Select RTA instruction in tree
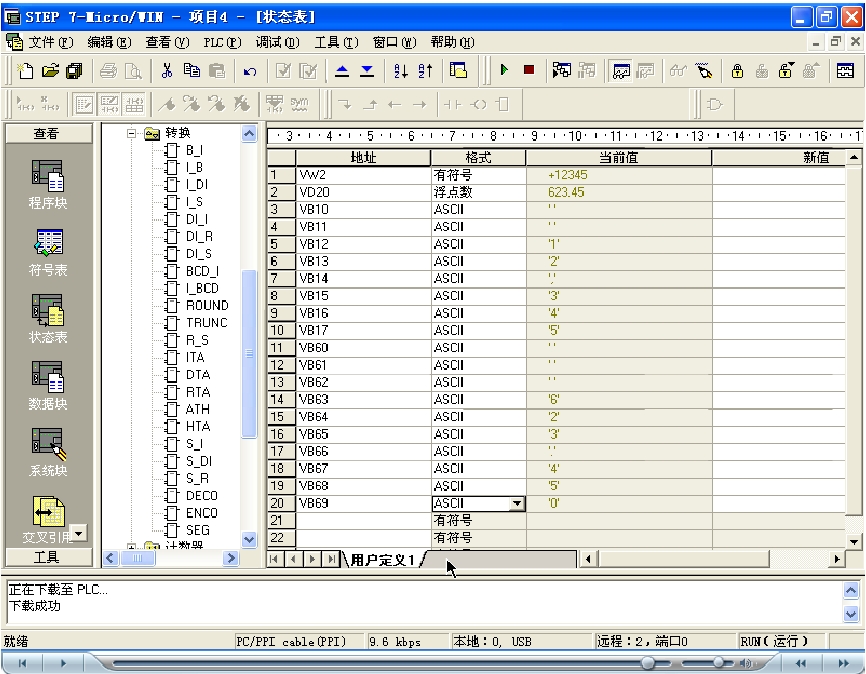This screenshot has width=866, height=674. coord(198,392)
